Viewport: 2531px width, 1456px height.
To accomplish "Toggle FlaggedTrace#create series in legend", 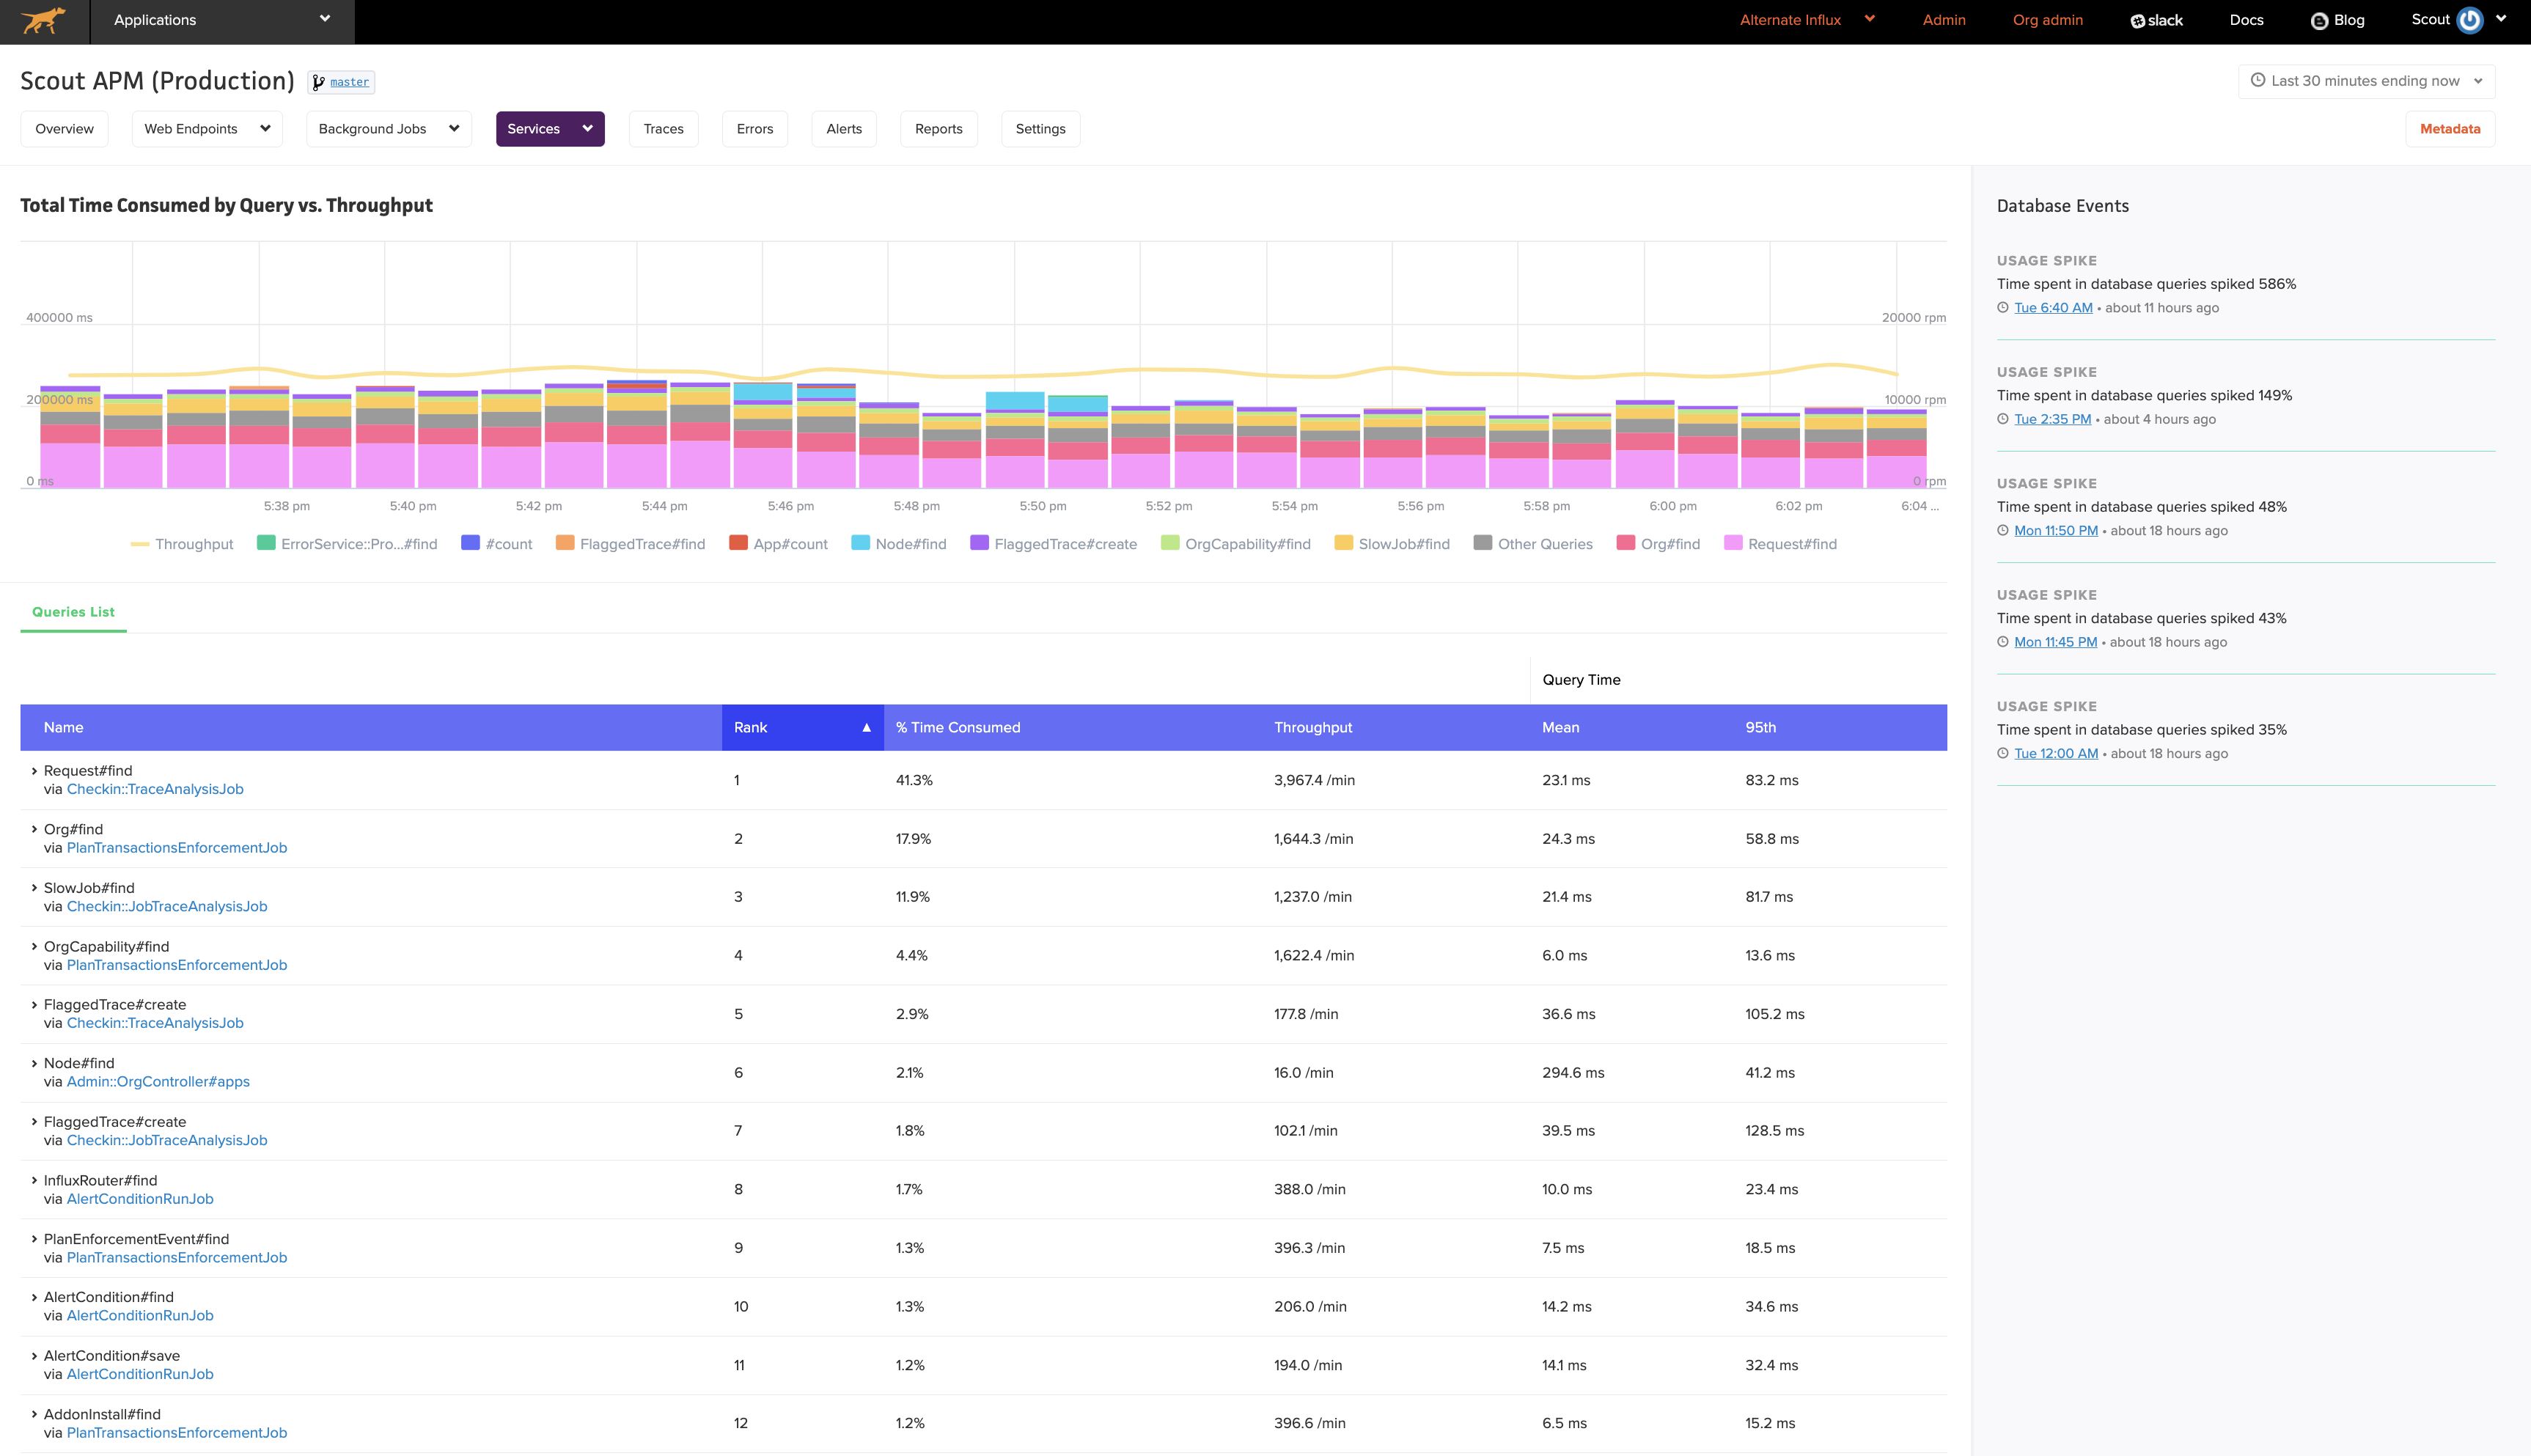I will pyautogui.click(x=1053, y=544).
